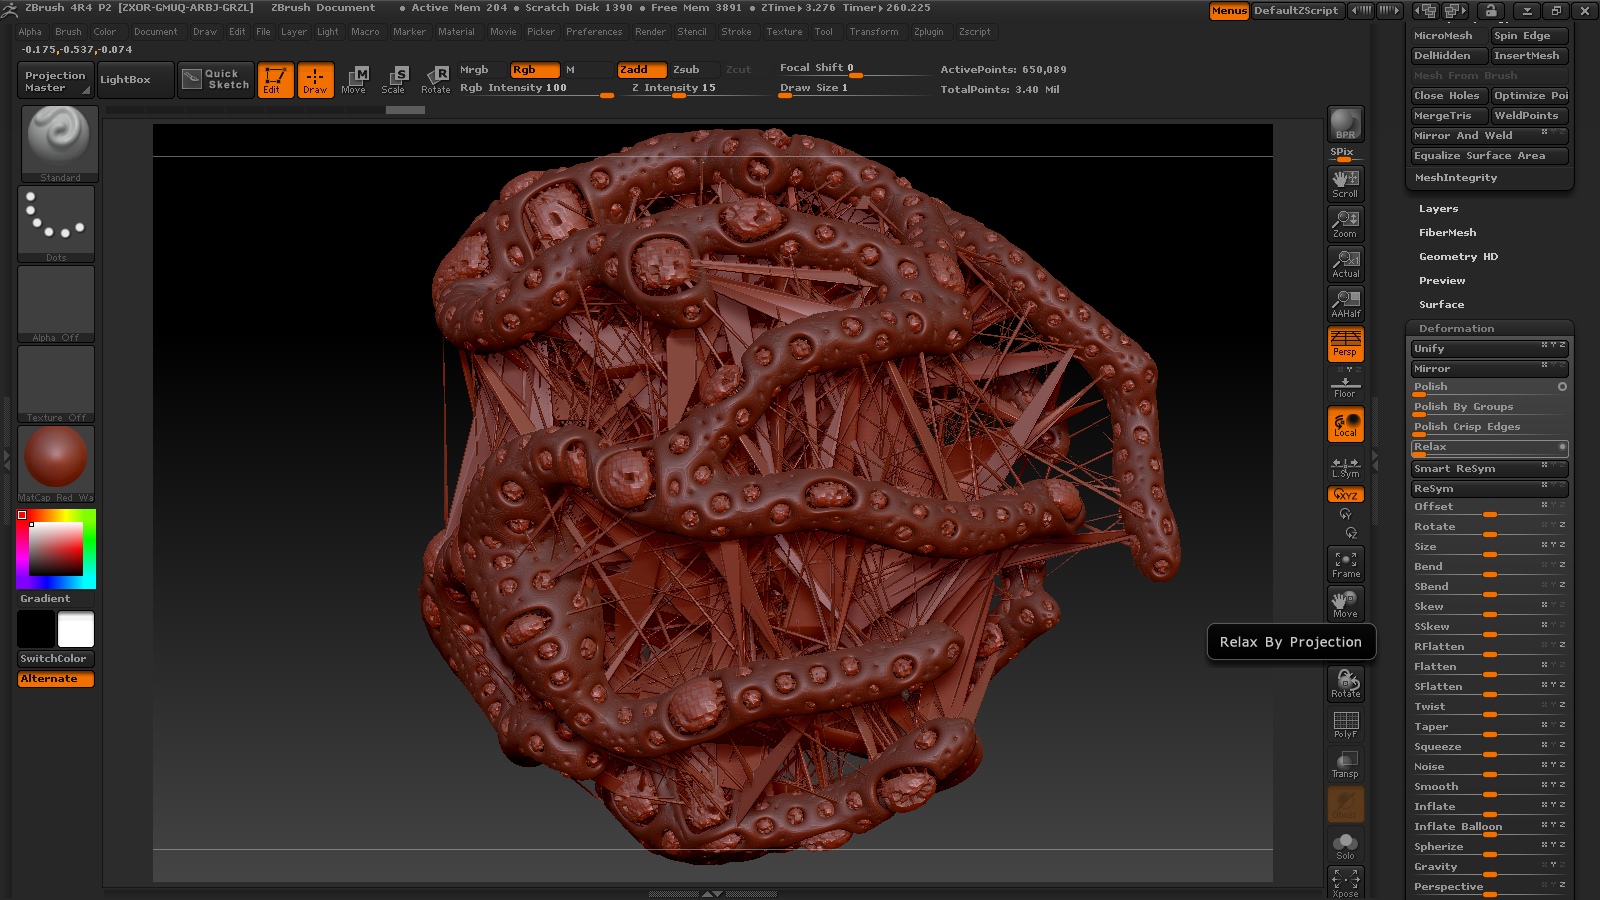Image resolution: width=1600 pixels, height=900 pixels.
Task: Click the Close Holes button
Action: click(1446, 96)
